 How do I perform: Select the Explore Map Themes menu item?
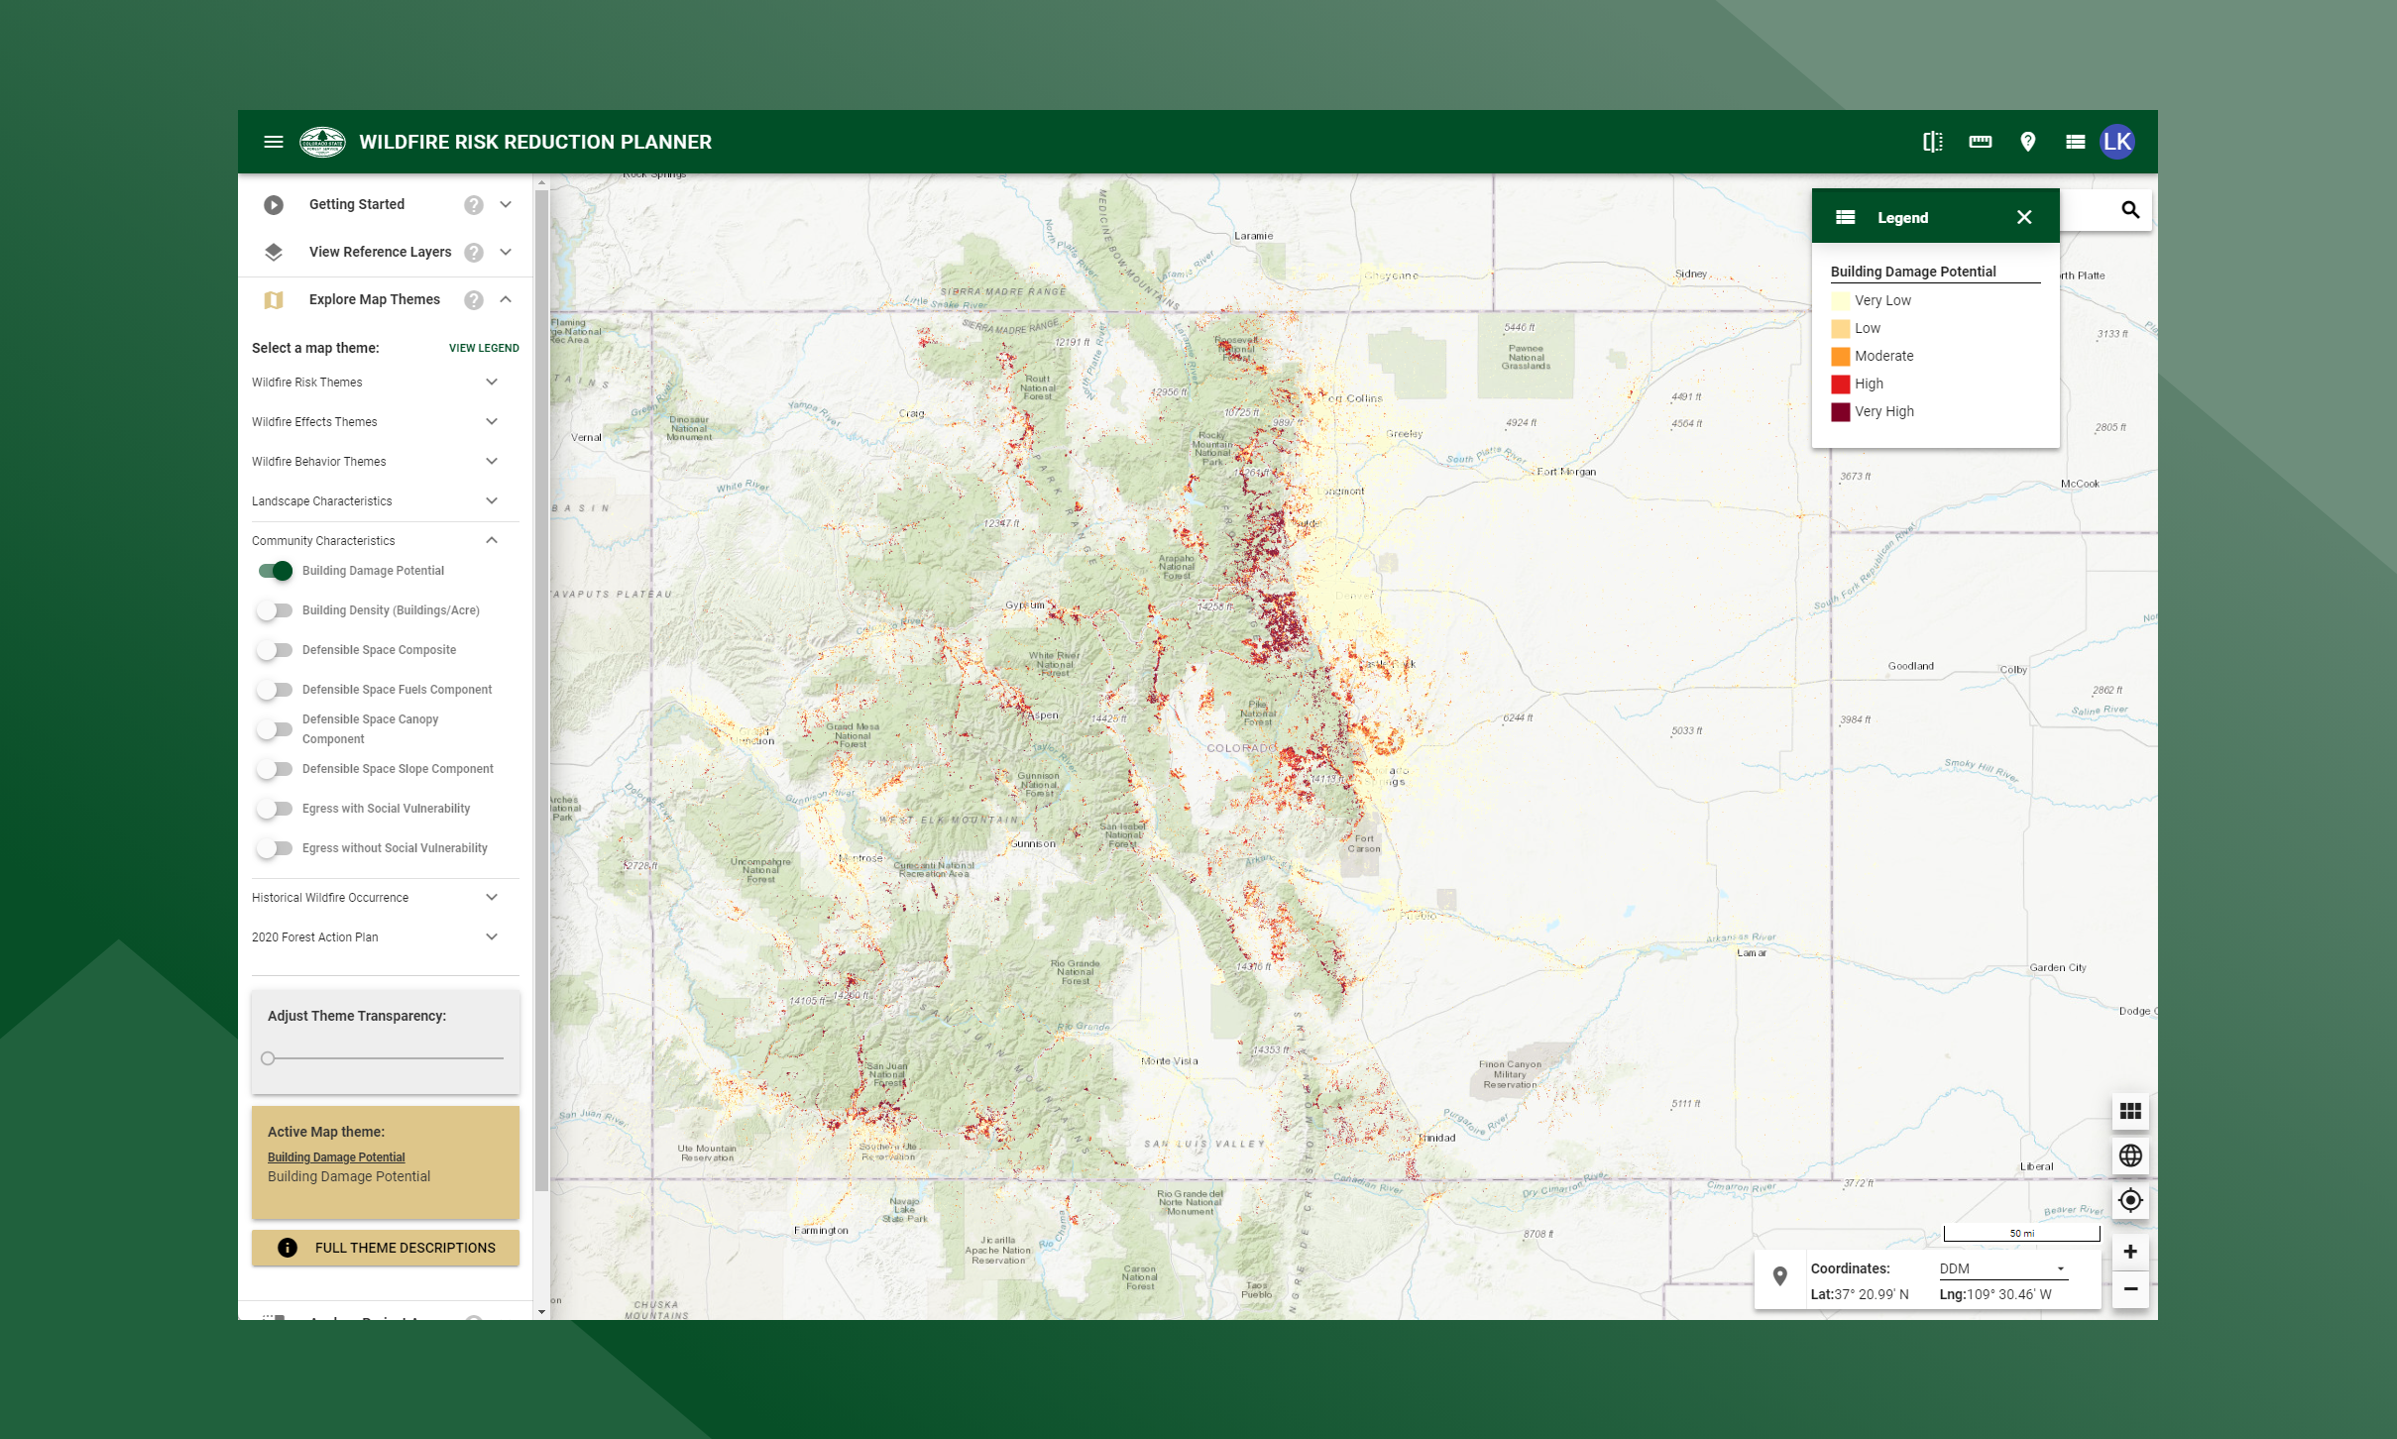click(374, 300)
